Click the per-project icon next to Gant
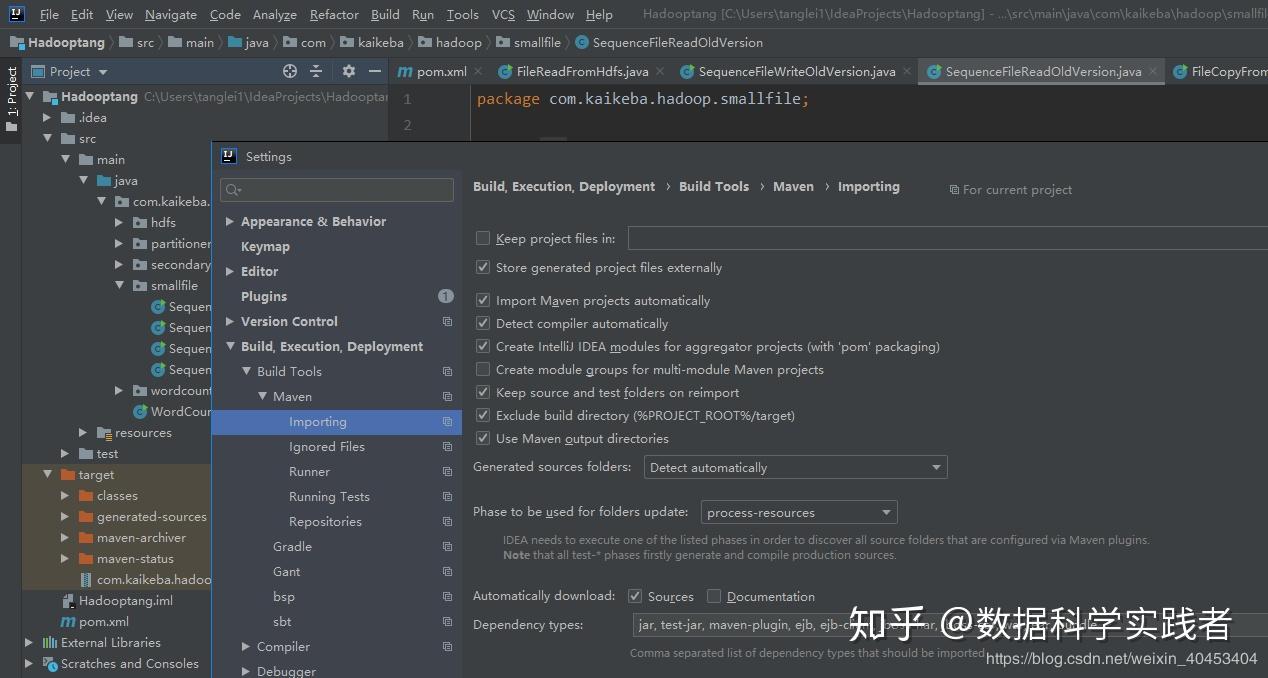1268x678 pixels. [447, 572]
